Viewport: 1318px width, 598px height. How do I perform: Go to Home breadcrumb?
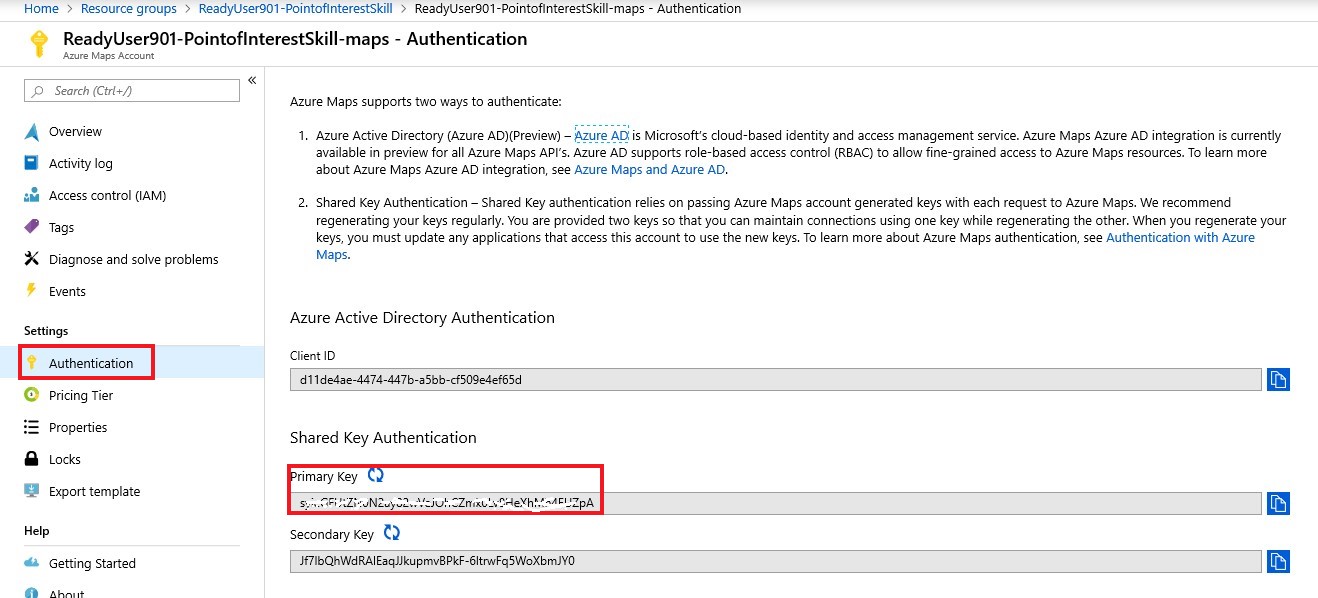pyautogui.click(x=41, y=8)
